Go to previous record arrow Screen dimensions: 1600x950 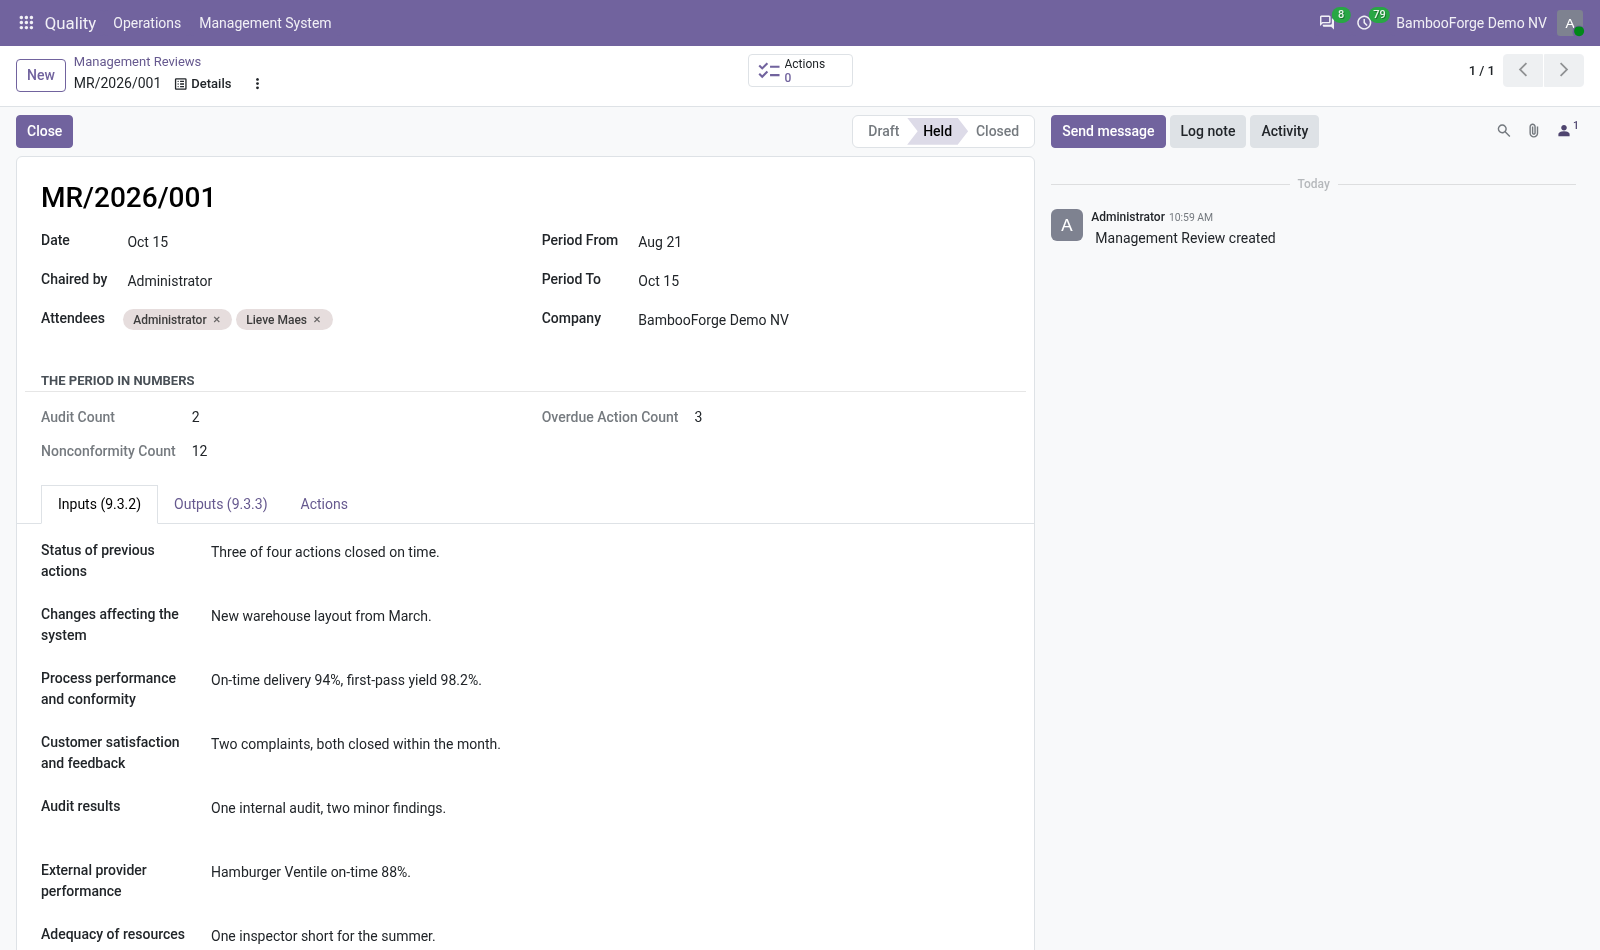tap(1523, 70)
